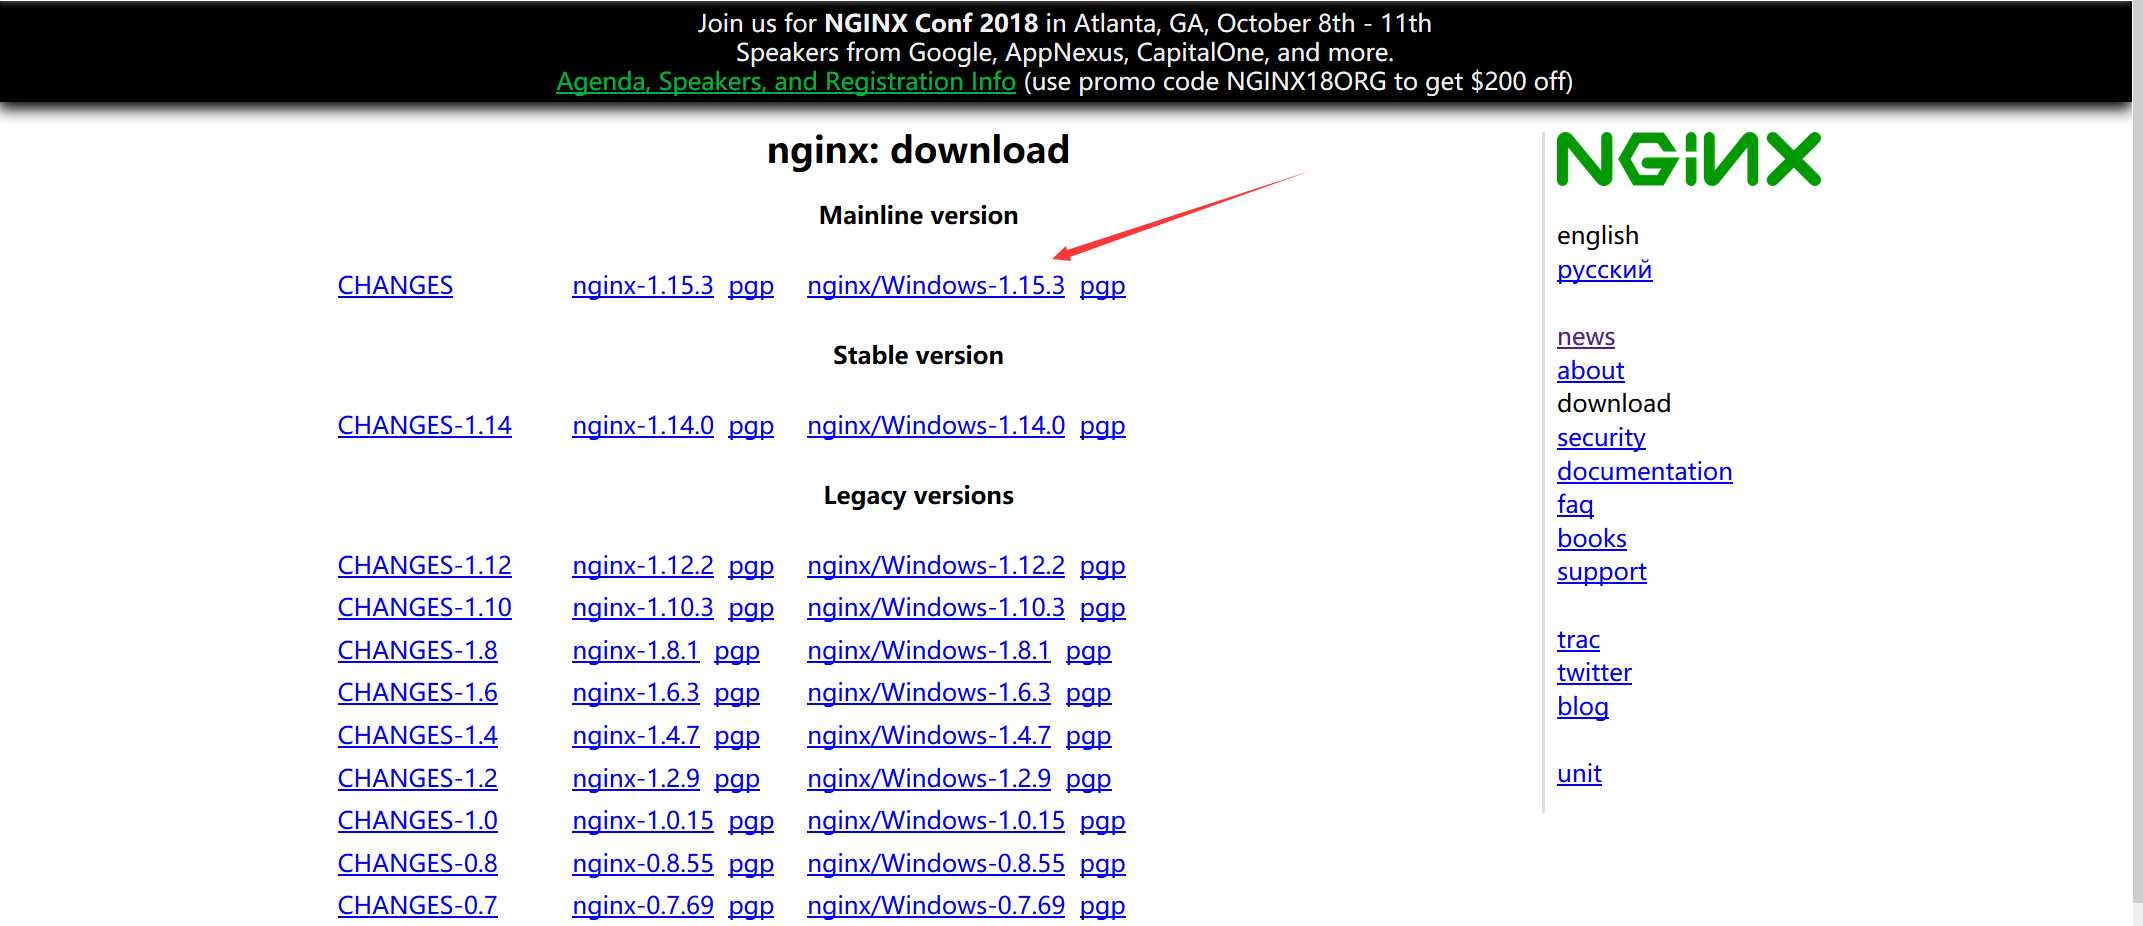Download nginx/Windows-1.12.2

tap(936, 566)
